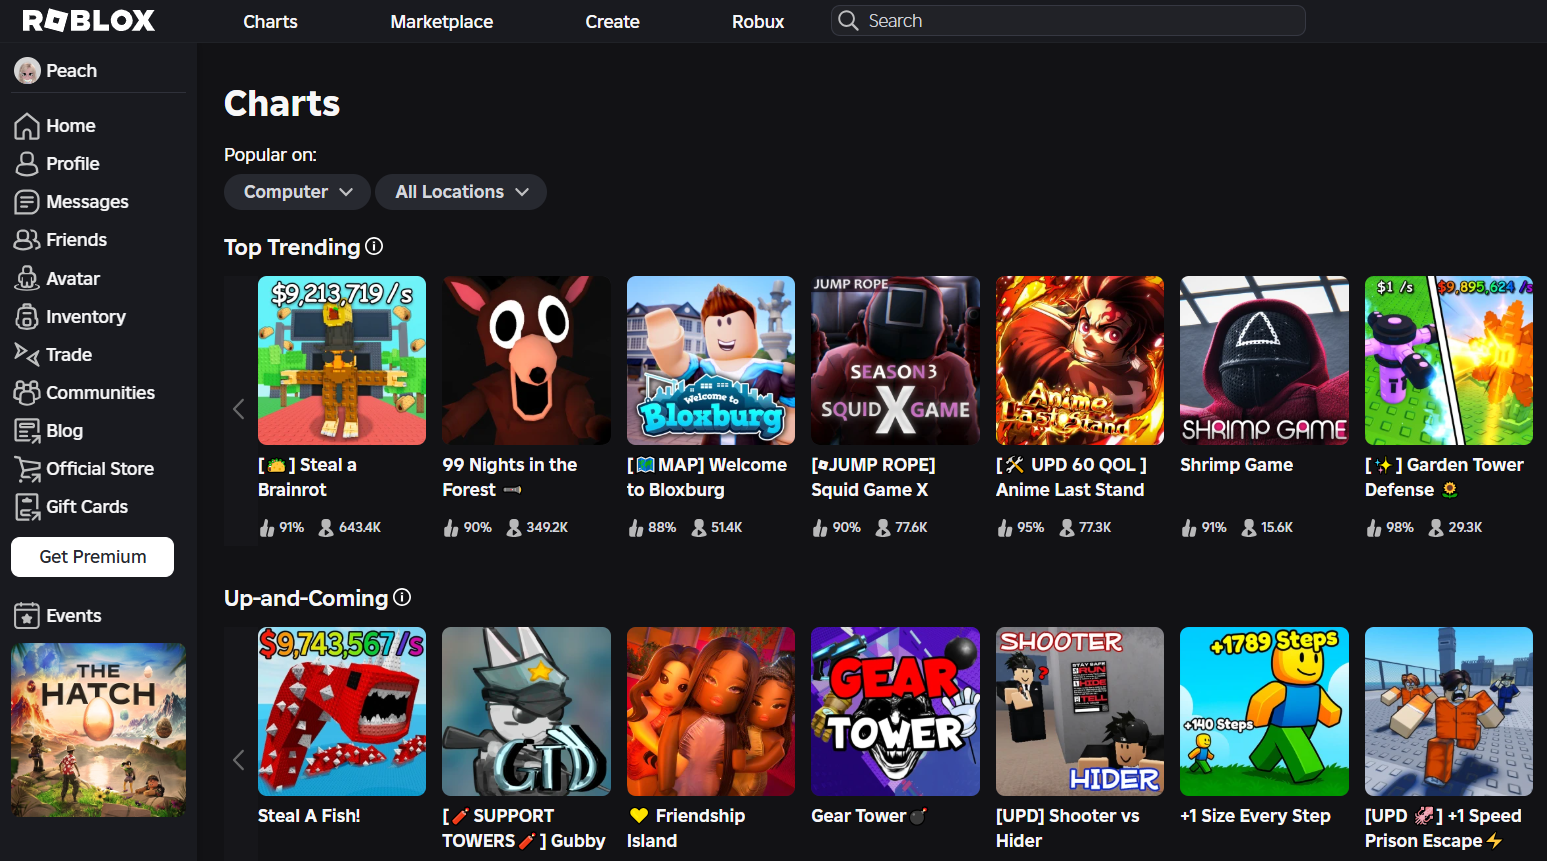
Task: Click the Up-and-Coming info icon
Action: point(402,597)
